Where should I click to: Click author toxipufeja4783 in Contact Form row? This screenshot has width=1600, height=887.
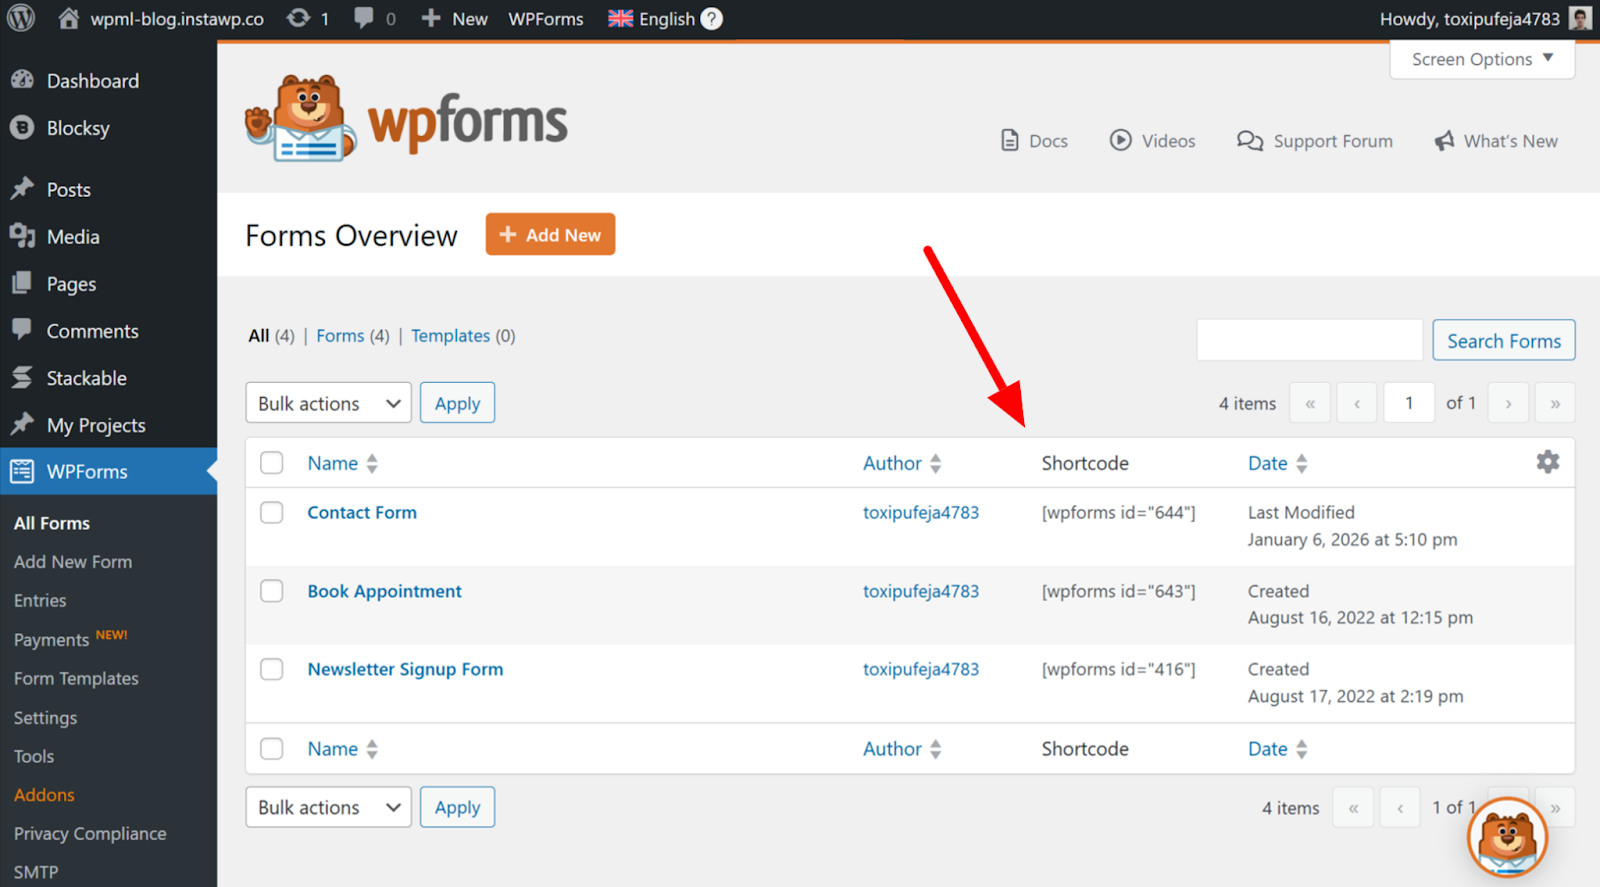(921, 512)
